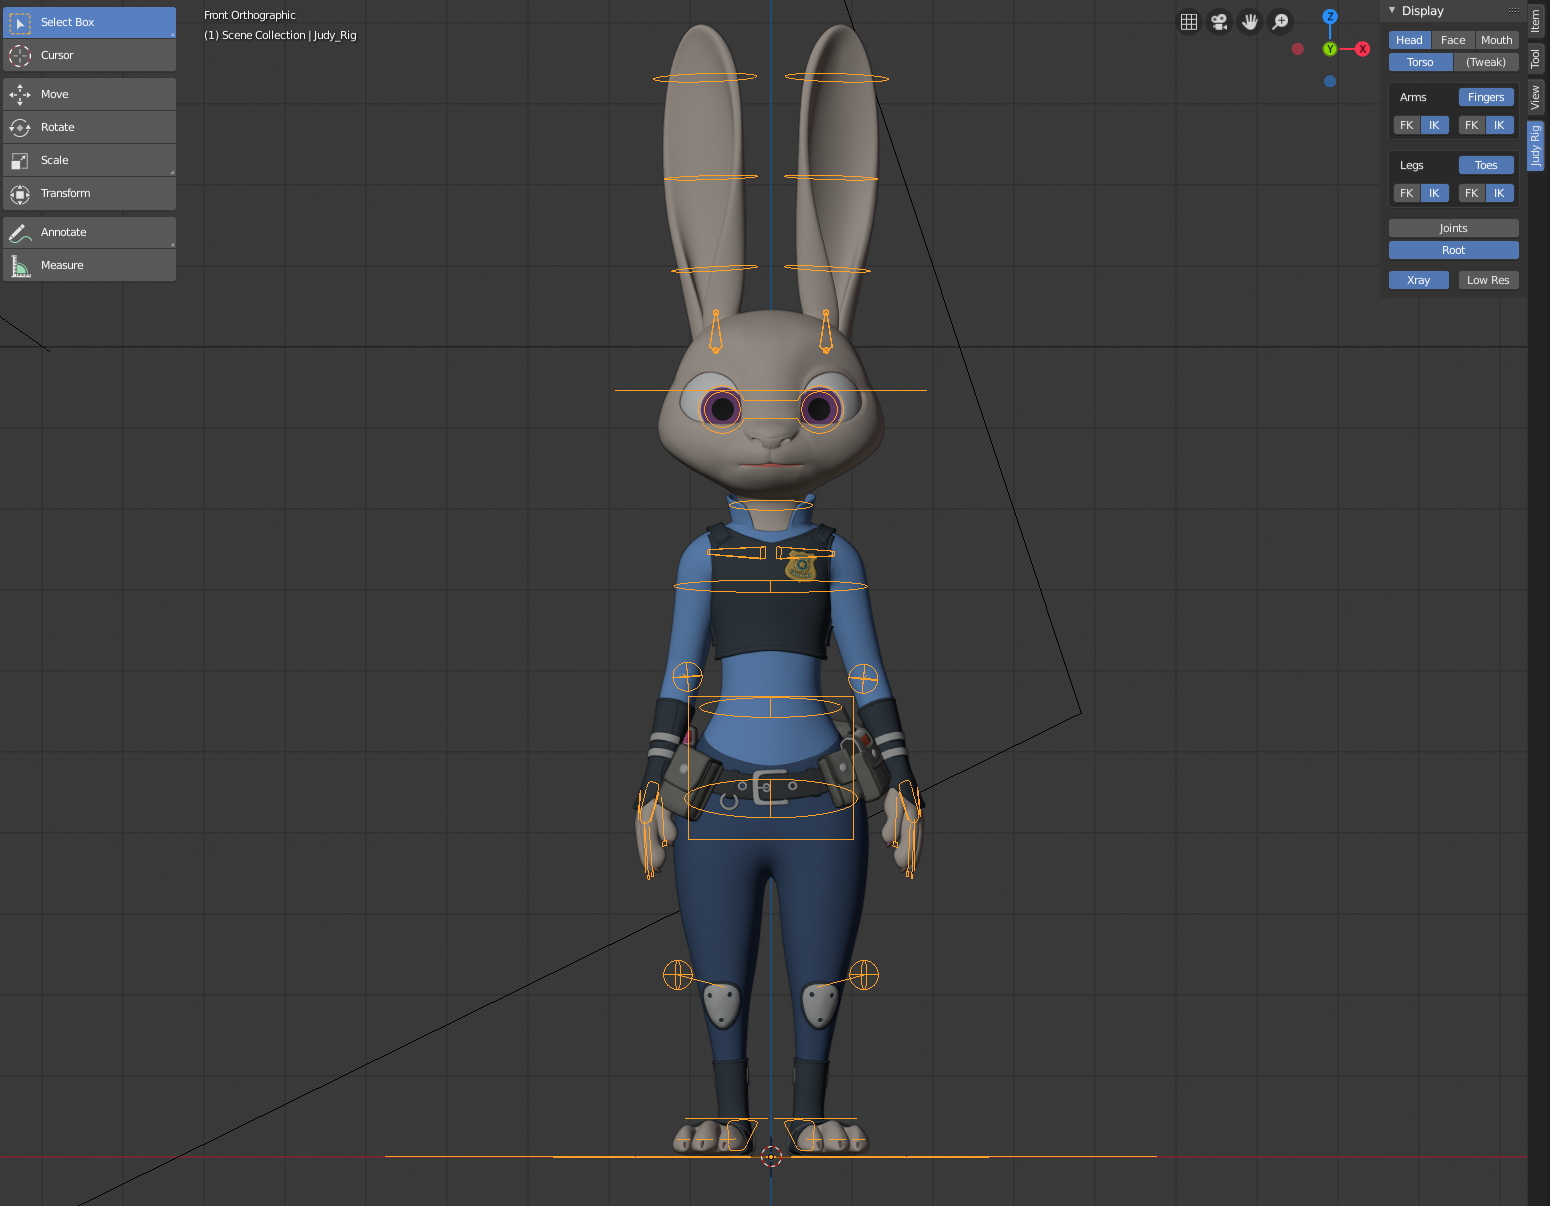Screen dimensions: 1550x1206
Task: Switch to the Tool sidebar tab
Action: coord(1536,58)
